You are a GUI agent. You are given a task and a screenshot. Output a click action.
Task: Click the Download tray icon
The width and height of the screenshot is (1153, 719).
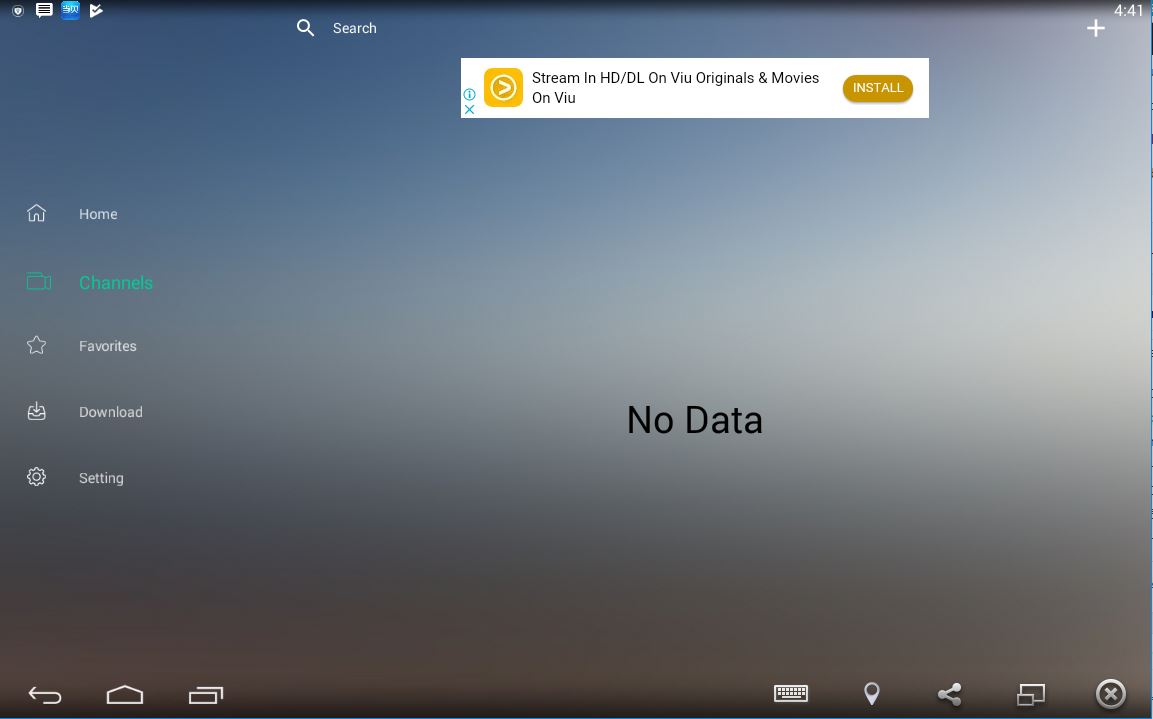pos(37,412)
